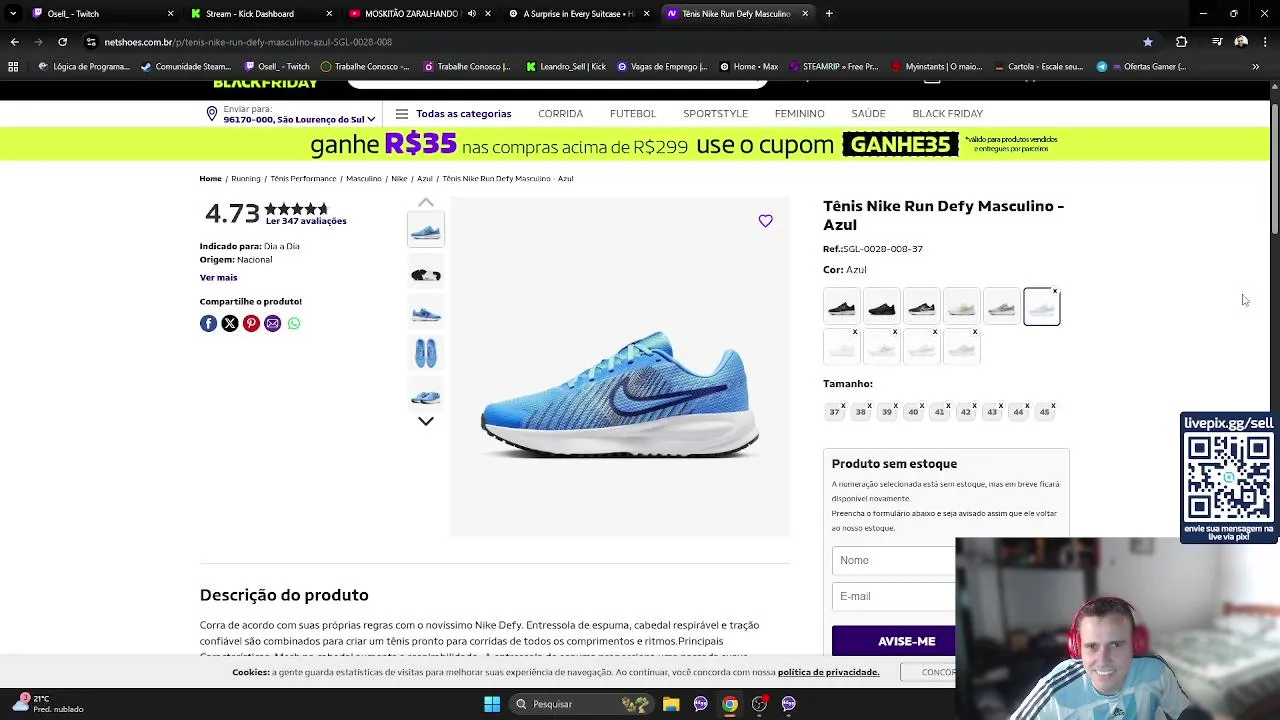Share product on WhatsApp
The image size is (1280, 720).
[x=294, y=323]
